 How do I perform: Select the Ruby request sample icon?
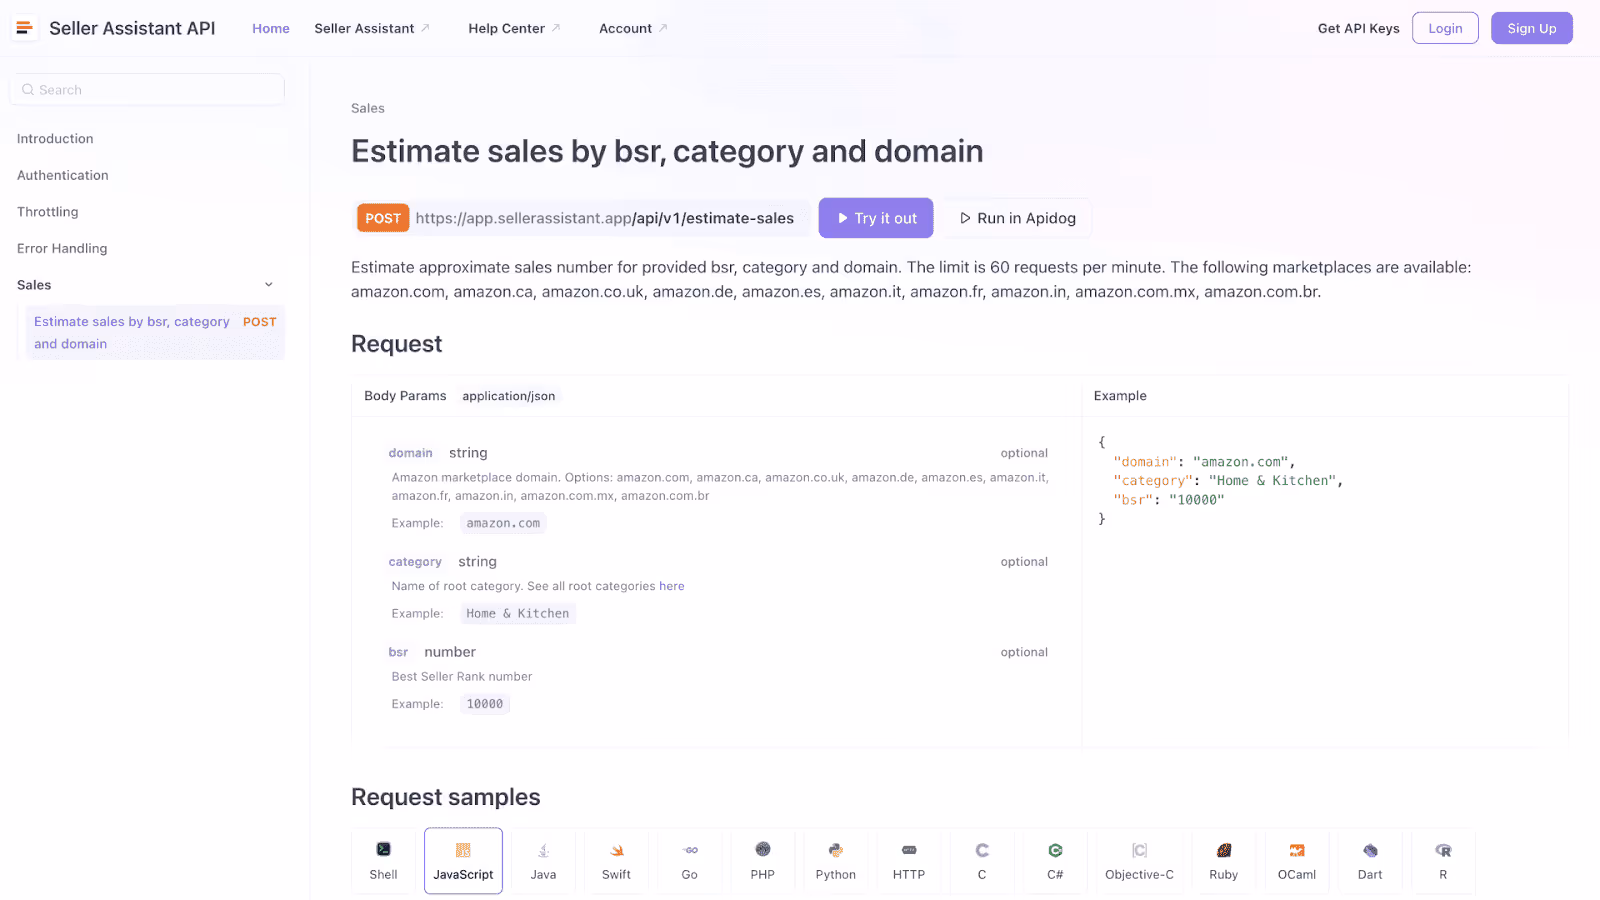1224,850
